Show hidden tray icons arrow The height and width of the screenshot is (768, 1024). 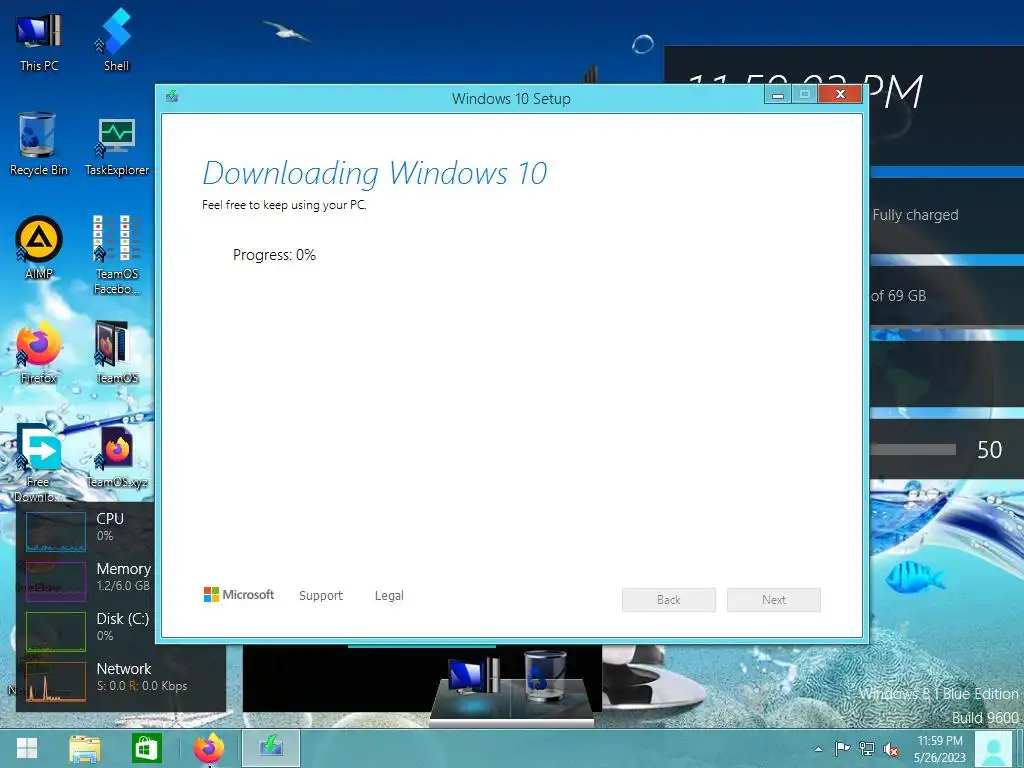818,749
